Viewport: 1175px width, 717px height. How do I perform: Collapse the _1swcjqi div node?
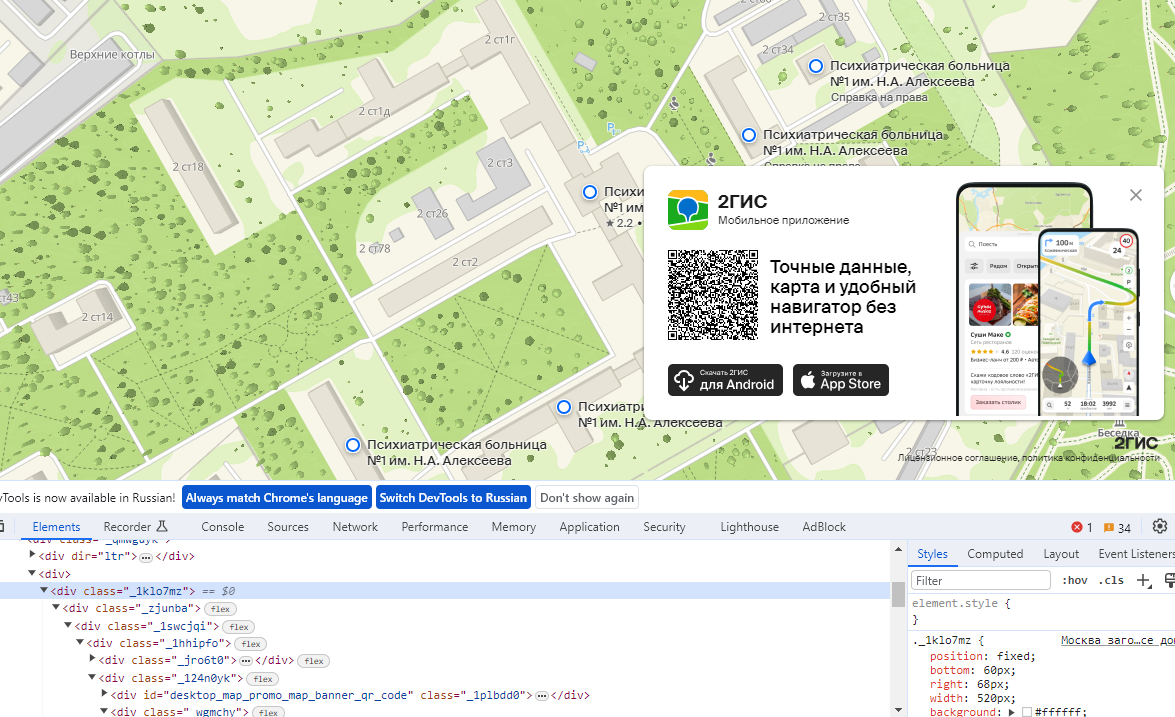(67, 625)
